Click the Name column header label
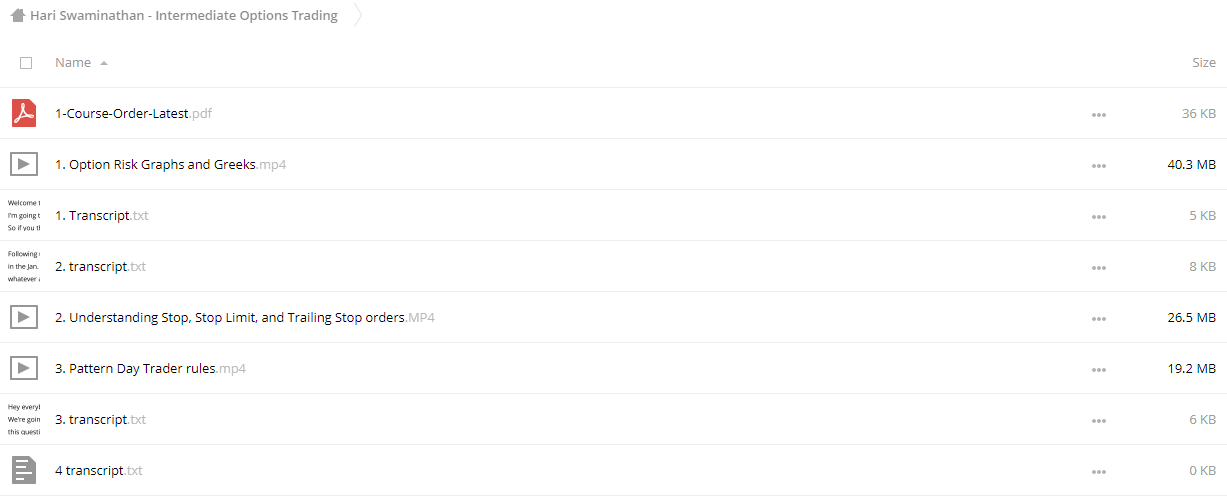The width and height of the screenshot is (1227, 501). (x=73, y=62)
